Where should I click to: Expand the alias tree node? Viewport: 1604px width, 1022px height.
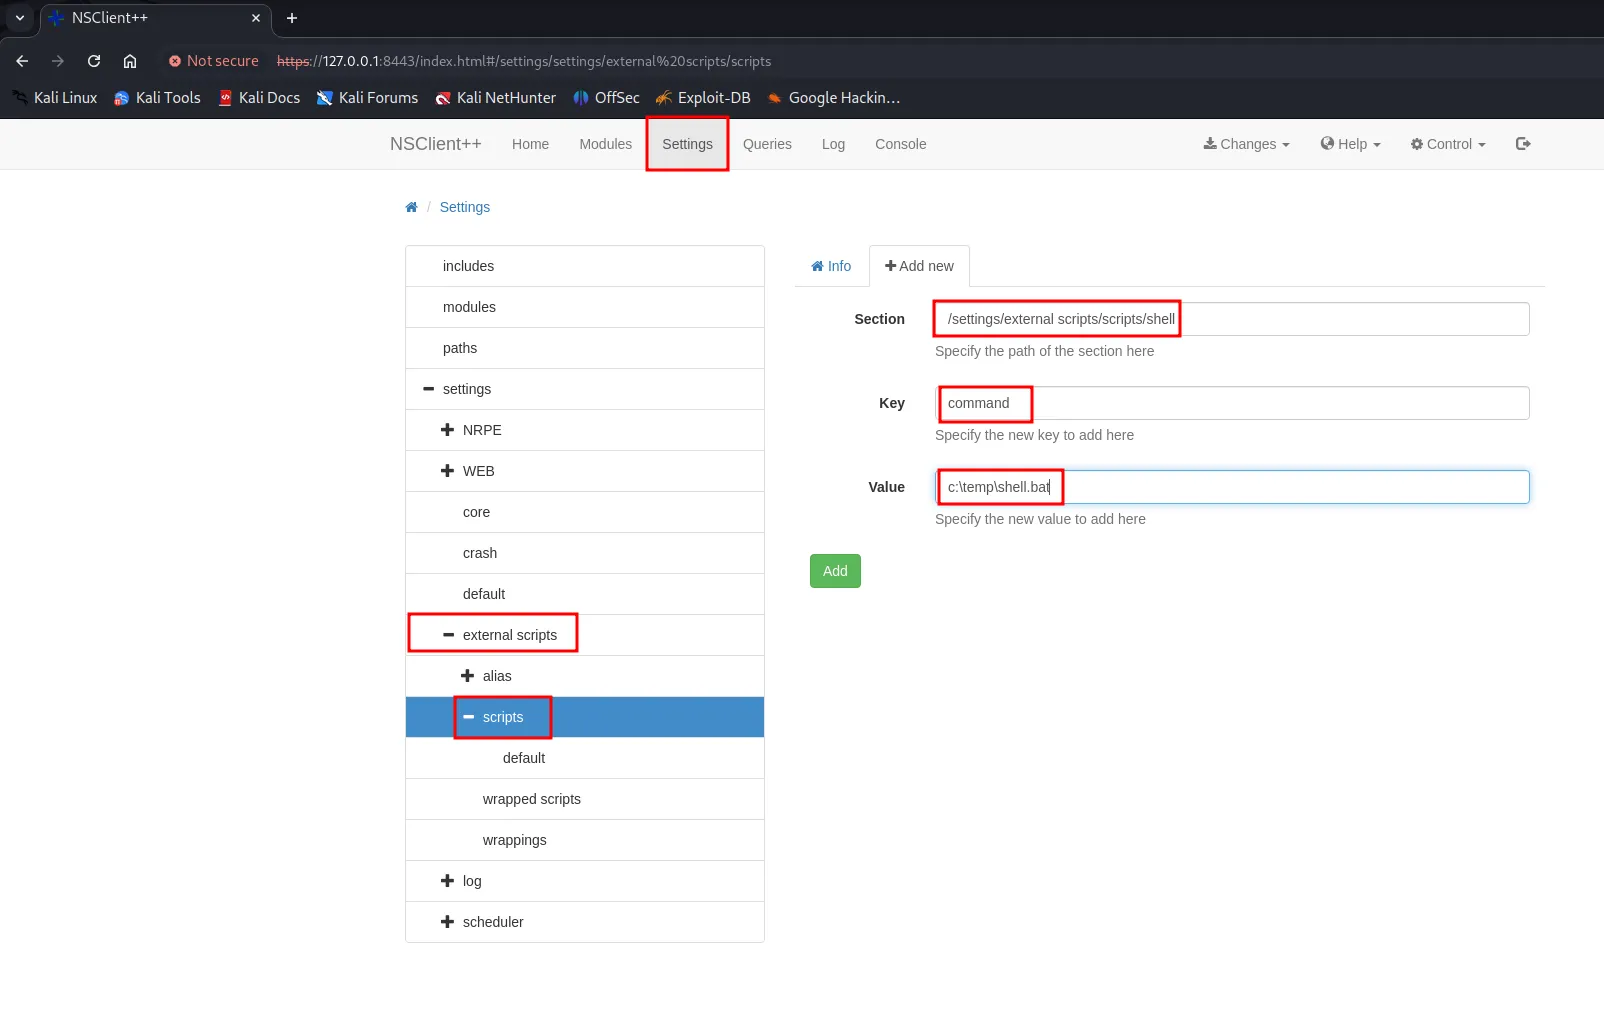(x=467, y=676)
